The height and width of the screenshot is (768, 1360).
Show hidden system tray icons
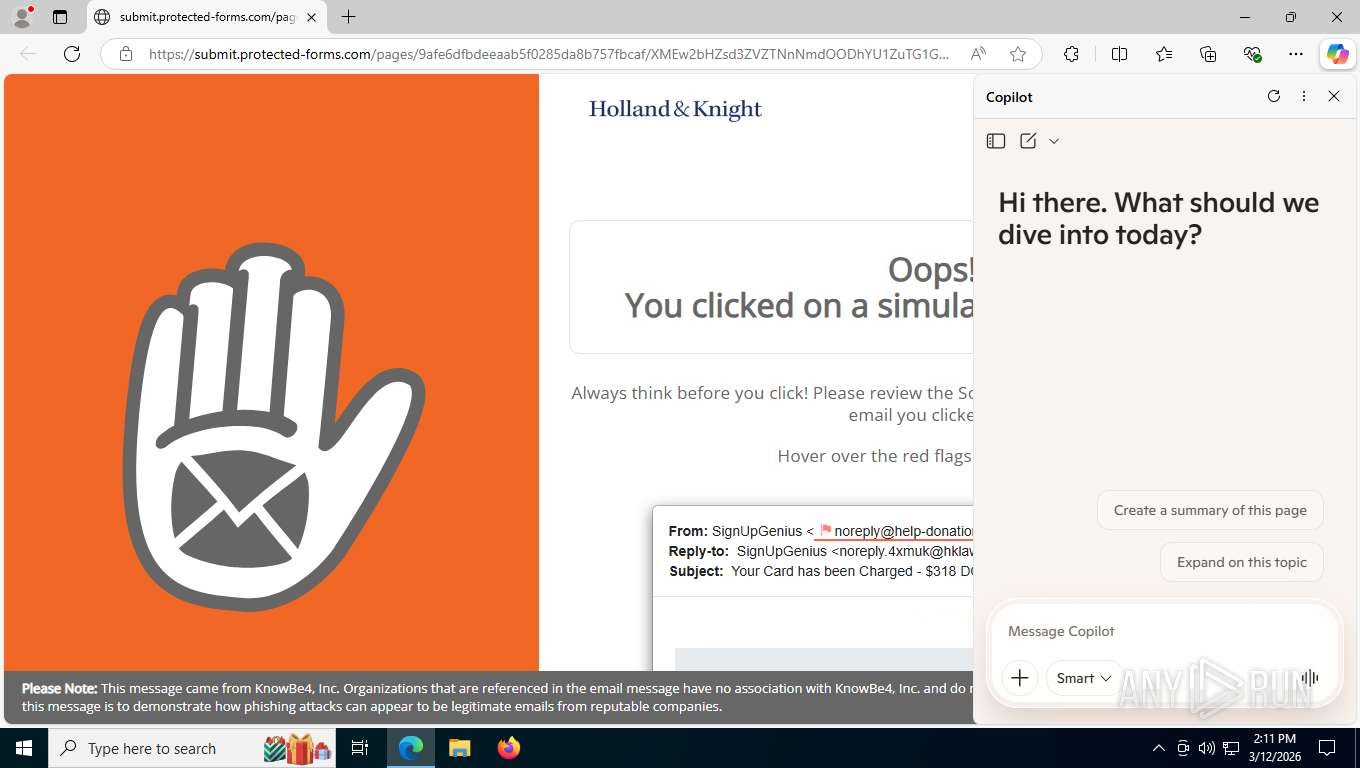pyautogui.click(x=1158, y=748)
